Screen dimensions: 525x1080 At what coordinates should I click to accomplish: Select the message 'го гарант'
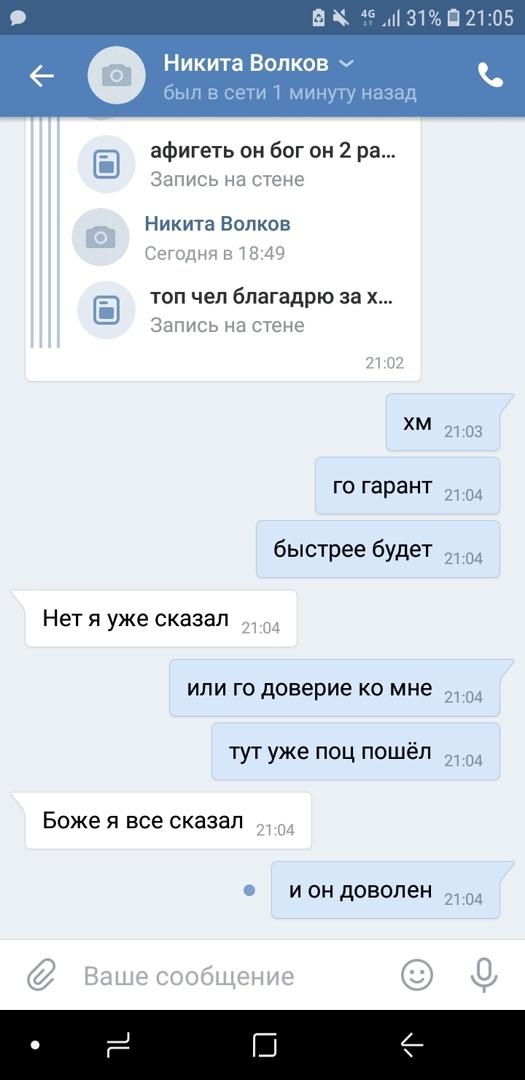pos(407,486)
